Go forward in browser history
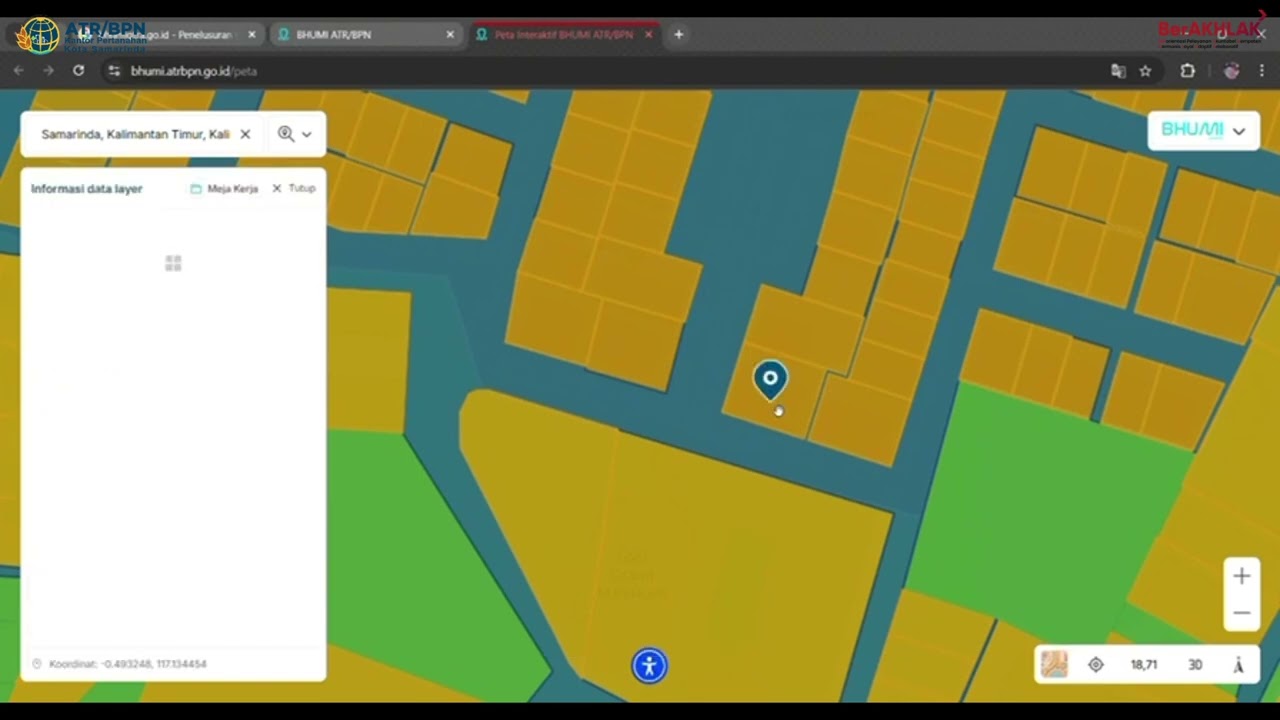Screen dimensions: 1280x720 point(48,71)
